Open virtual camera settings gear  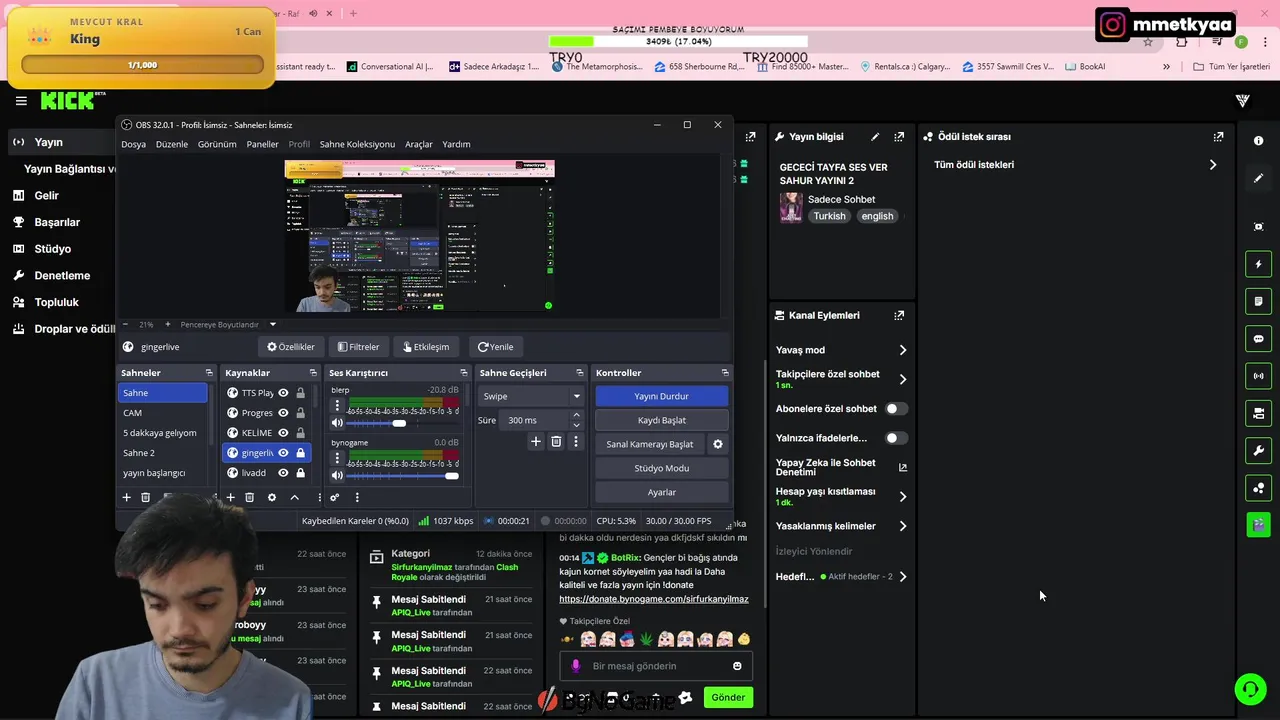[x=717, y=444]
